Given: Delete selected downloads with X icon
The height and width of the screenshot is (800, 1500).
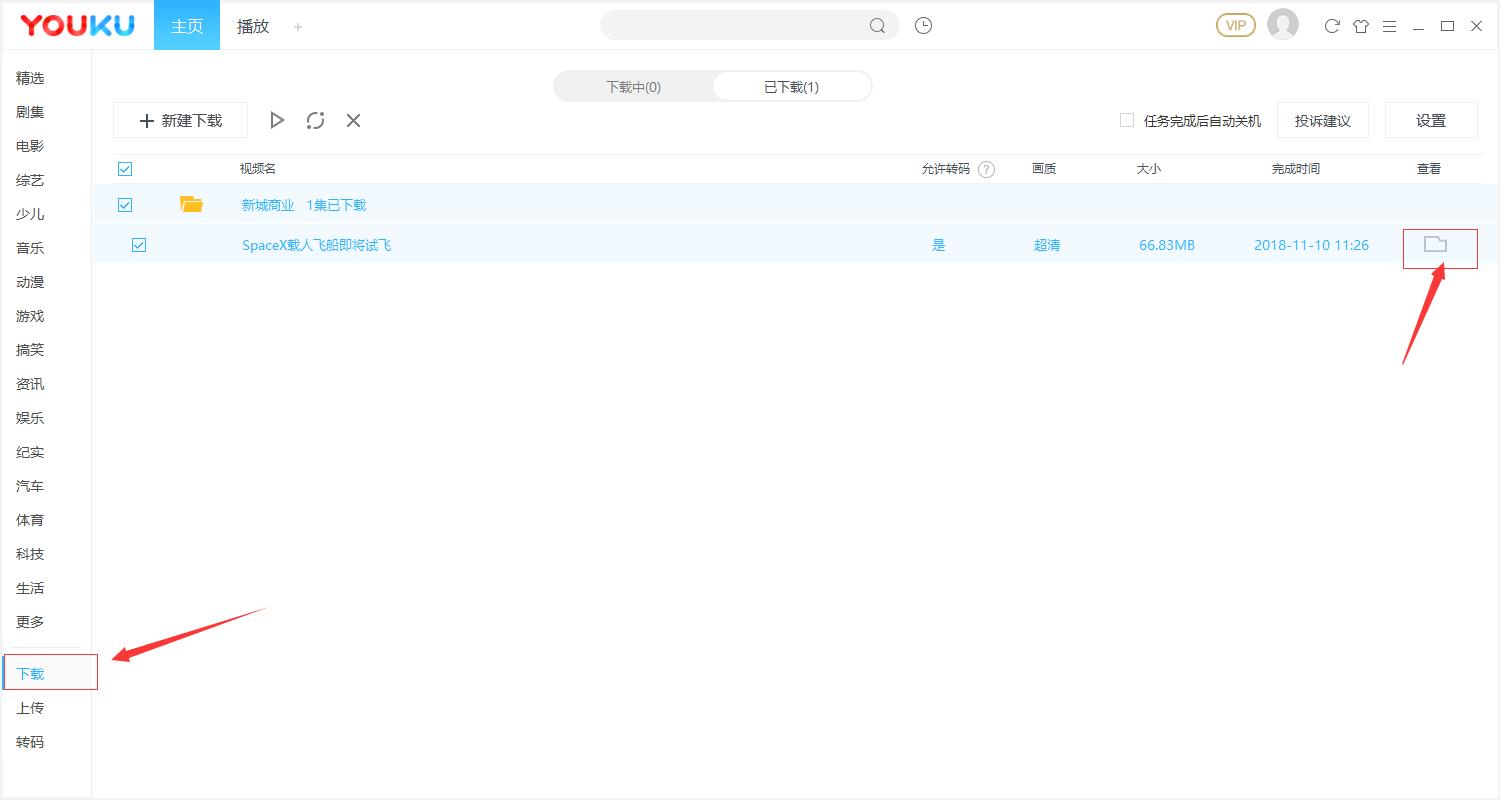Looking at the screenshot, I should coord(353,120).
